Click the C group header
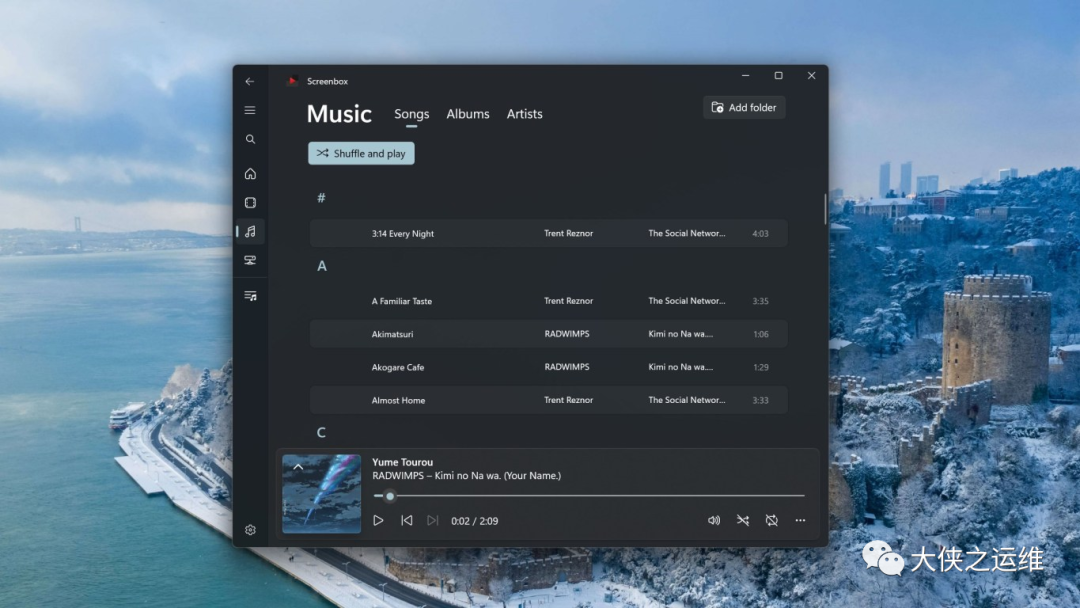The width and height of the screenshot is (1080, 608). click(321, 433)
